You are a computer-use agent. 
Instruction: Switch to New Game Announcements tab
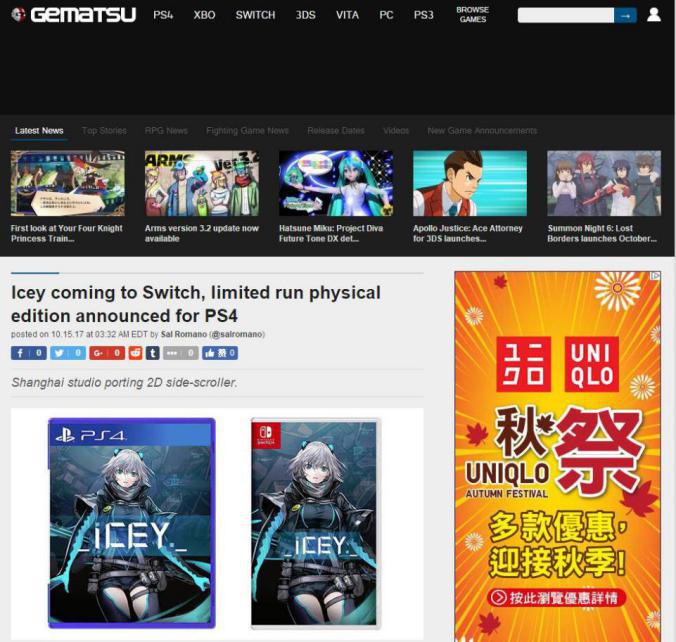point(482,131)
